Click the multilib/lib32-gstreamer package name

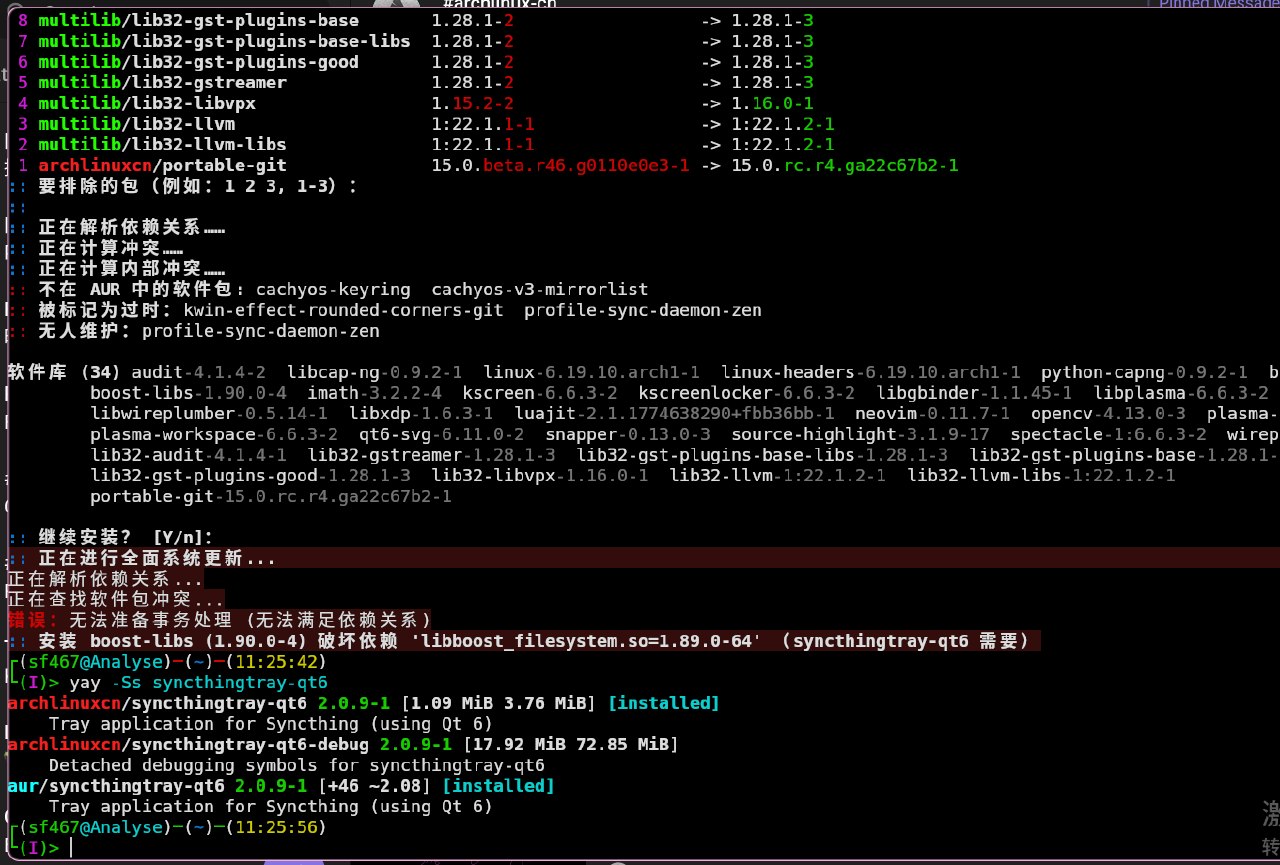(162, 82)
